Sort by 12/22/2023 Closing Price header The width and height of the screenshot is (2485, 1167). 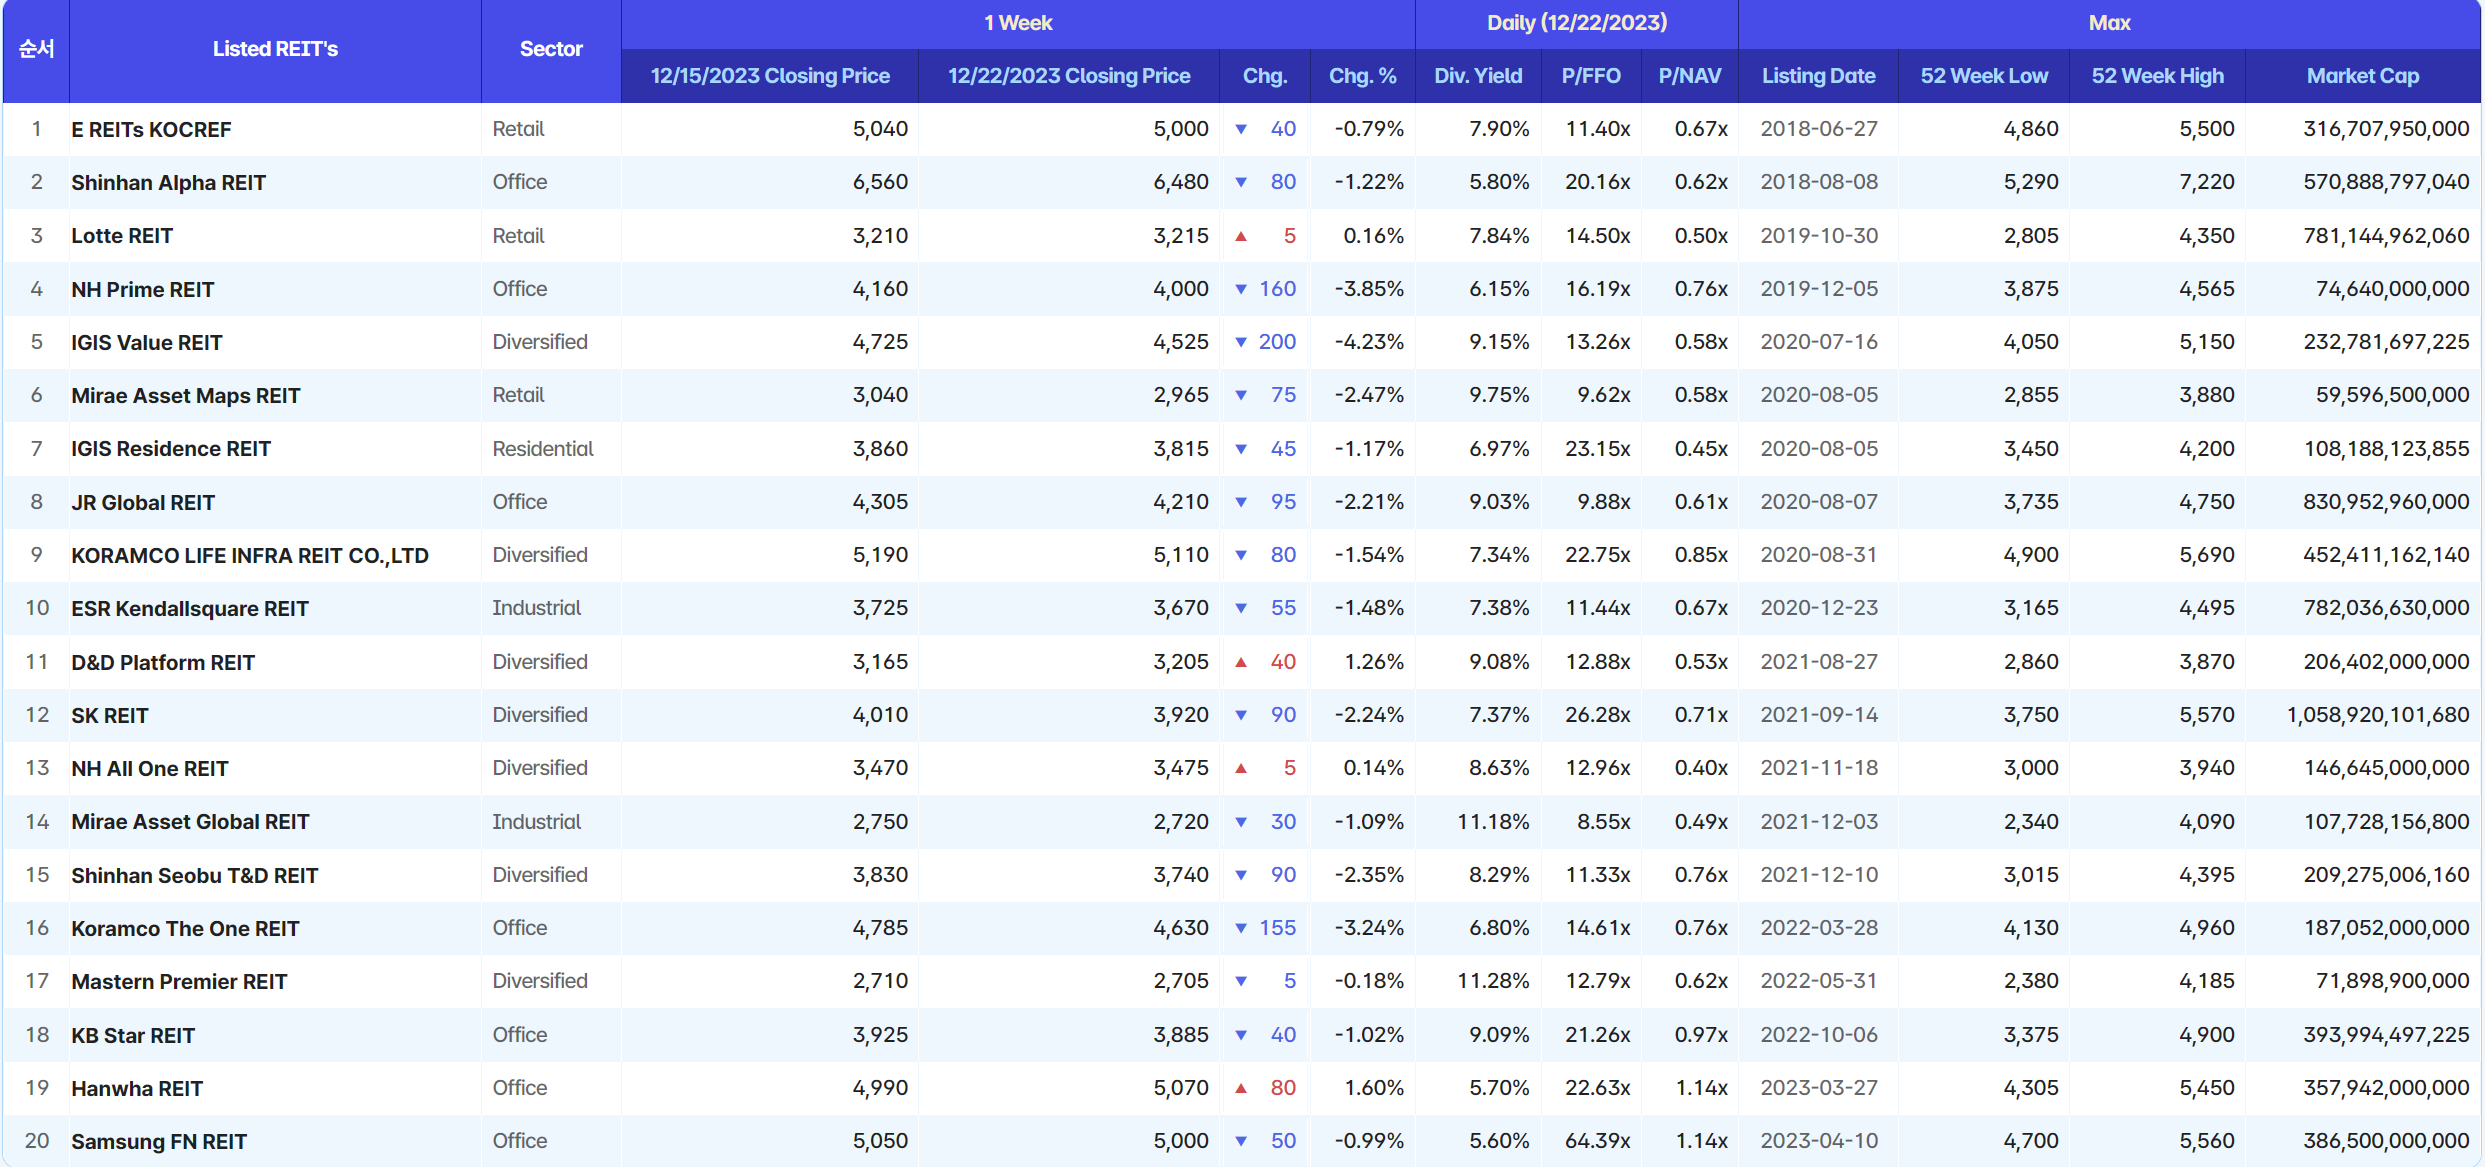click(x=1069, y=76)
